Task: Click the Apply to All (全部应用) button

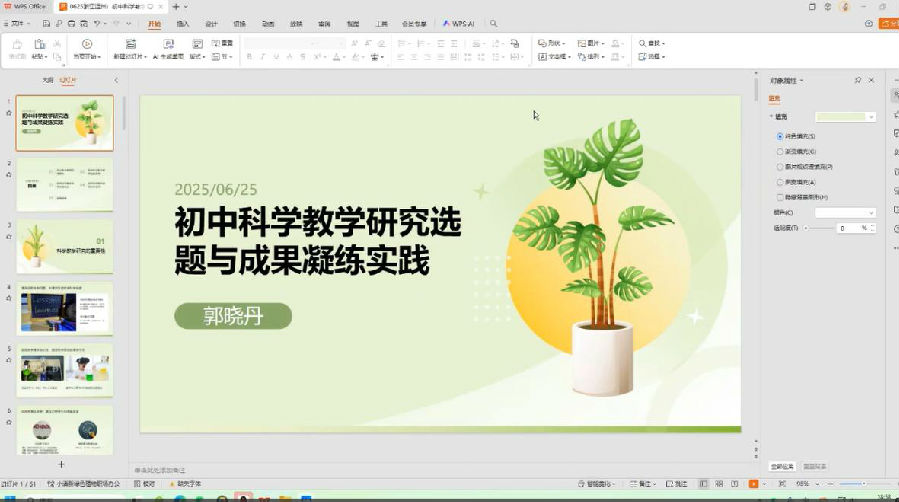Action: pyautogui.click(x=782, y=466)
